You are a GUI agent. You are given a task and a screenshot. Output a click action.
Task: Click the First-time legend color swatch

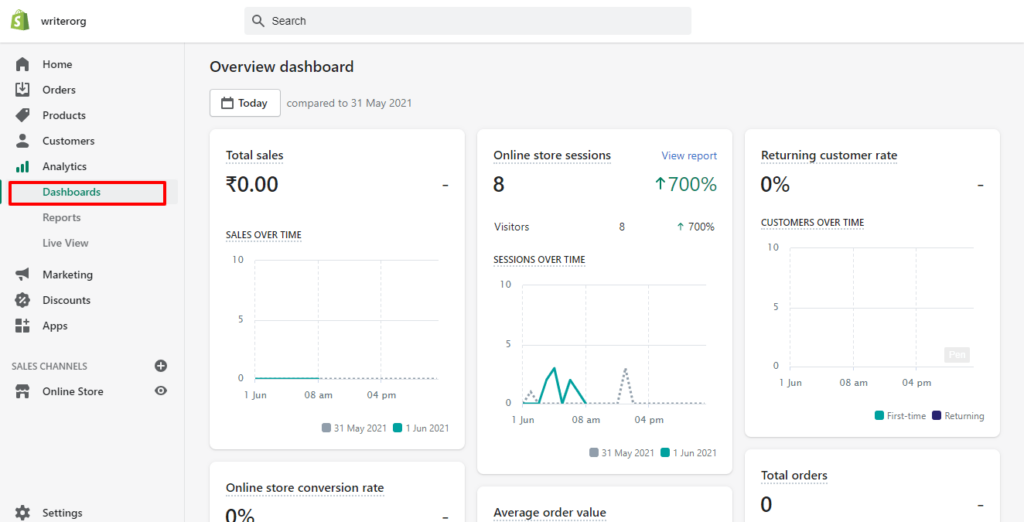[879, 416]
